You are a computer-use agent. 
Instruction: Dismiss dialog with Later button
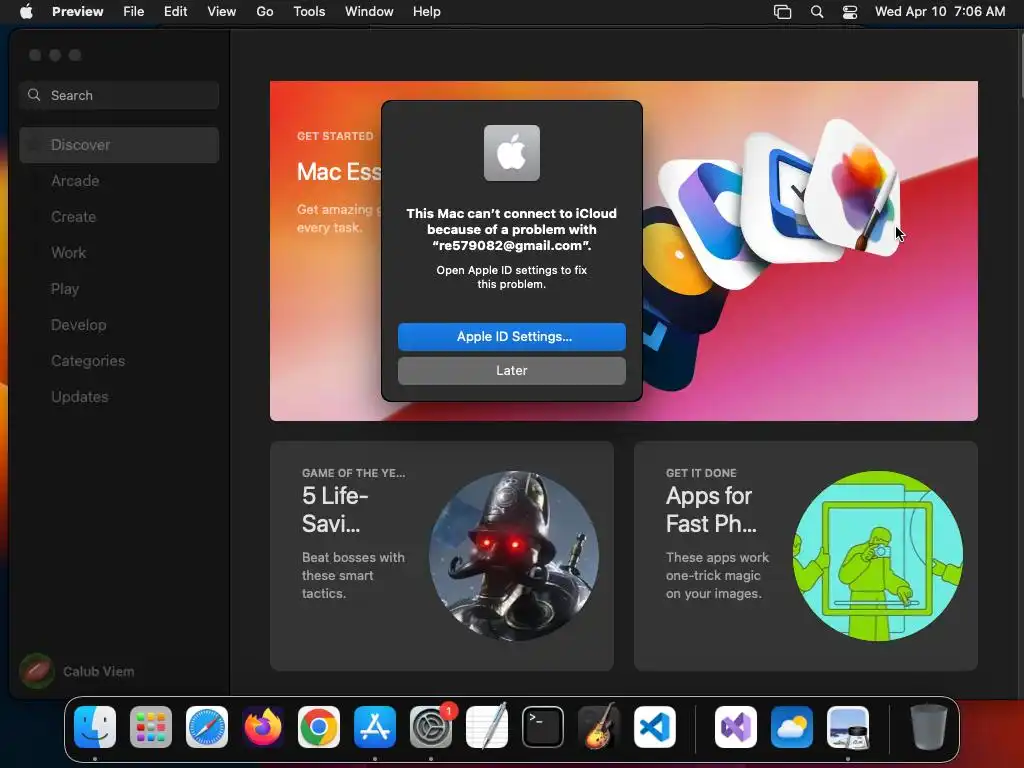click(511, 370)
